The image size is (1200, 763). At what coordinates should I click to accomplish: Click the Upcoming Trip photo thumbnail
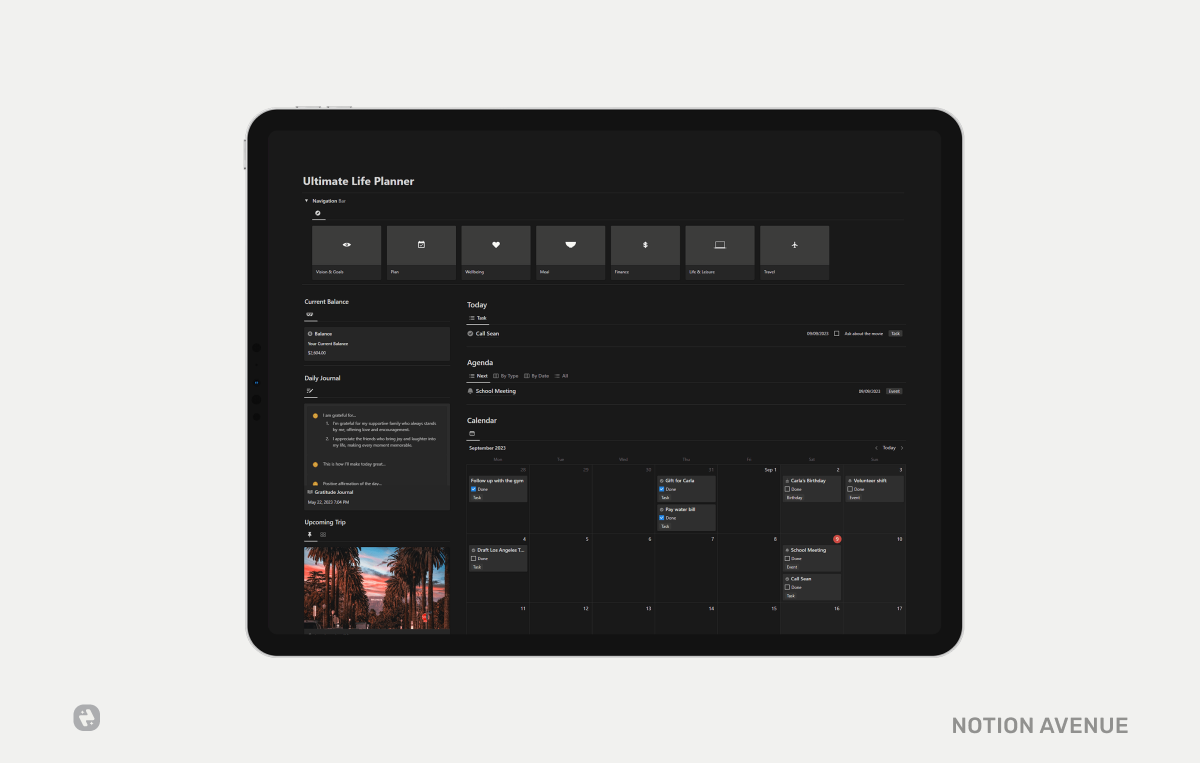(x=377, y=588)
